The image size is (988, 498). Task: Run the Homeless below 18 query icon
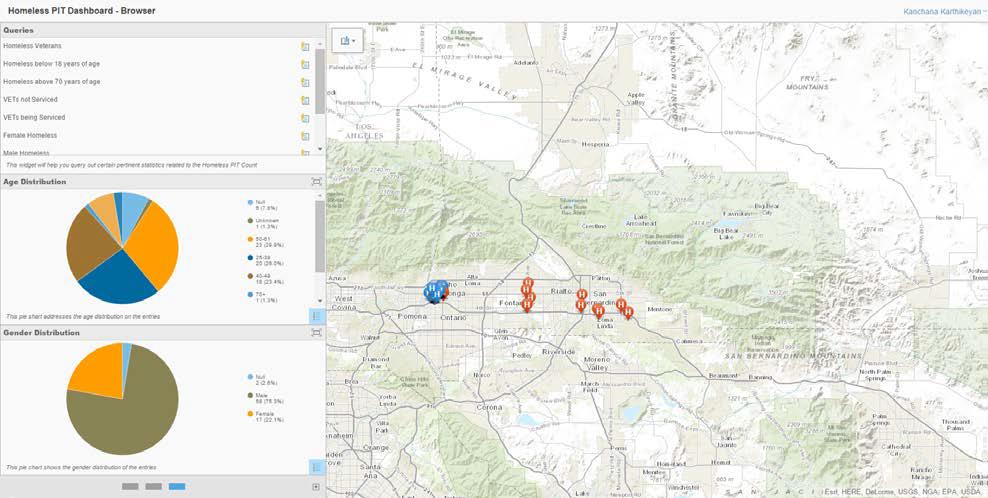306,64
